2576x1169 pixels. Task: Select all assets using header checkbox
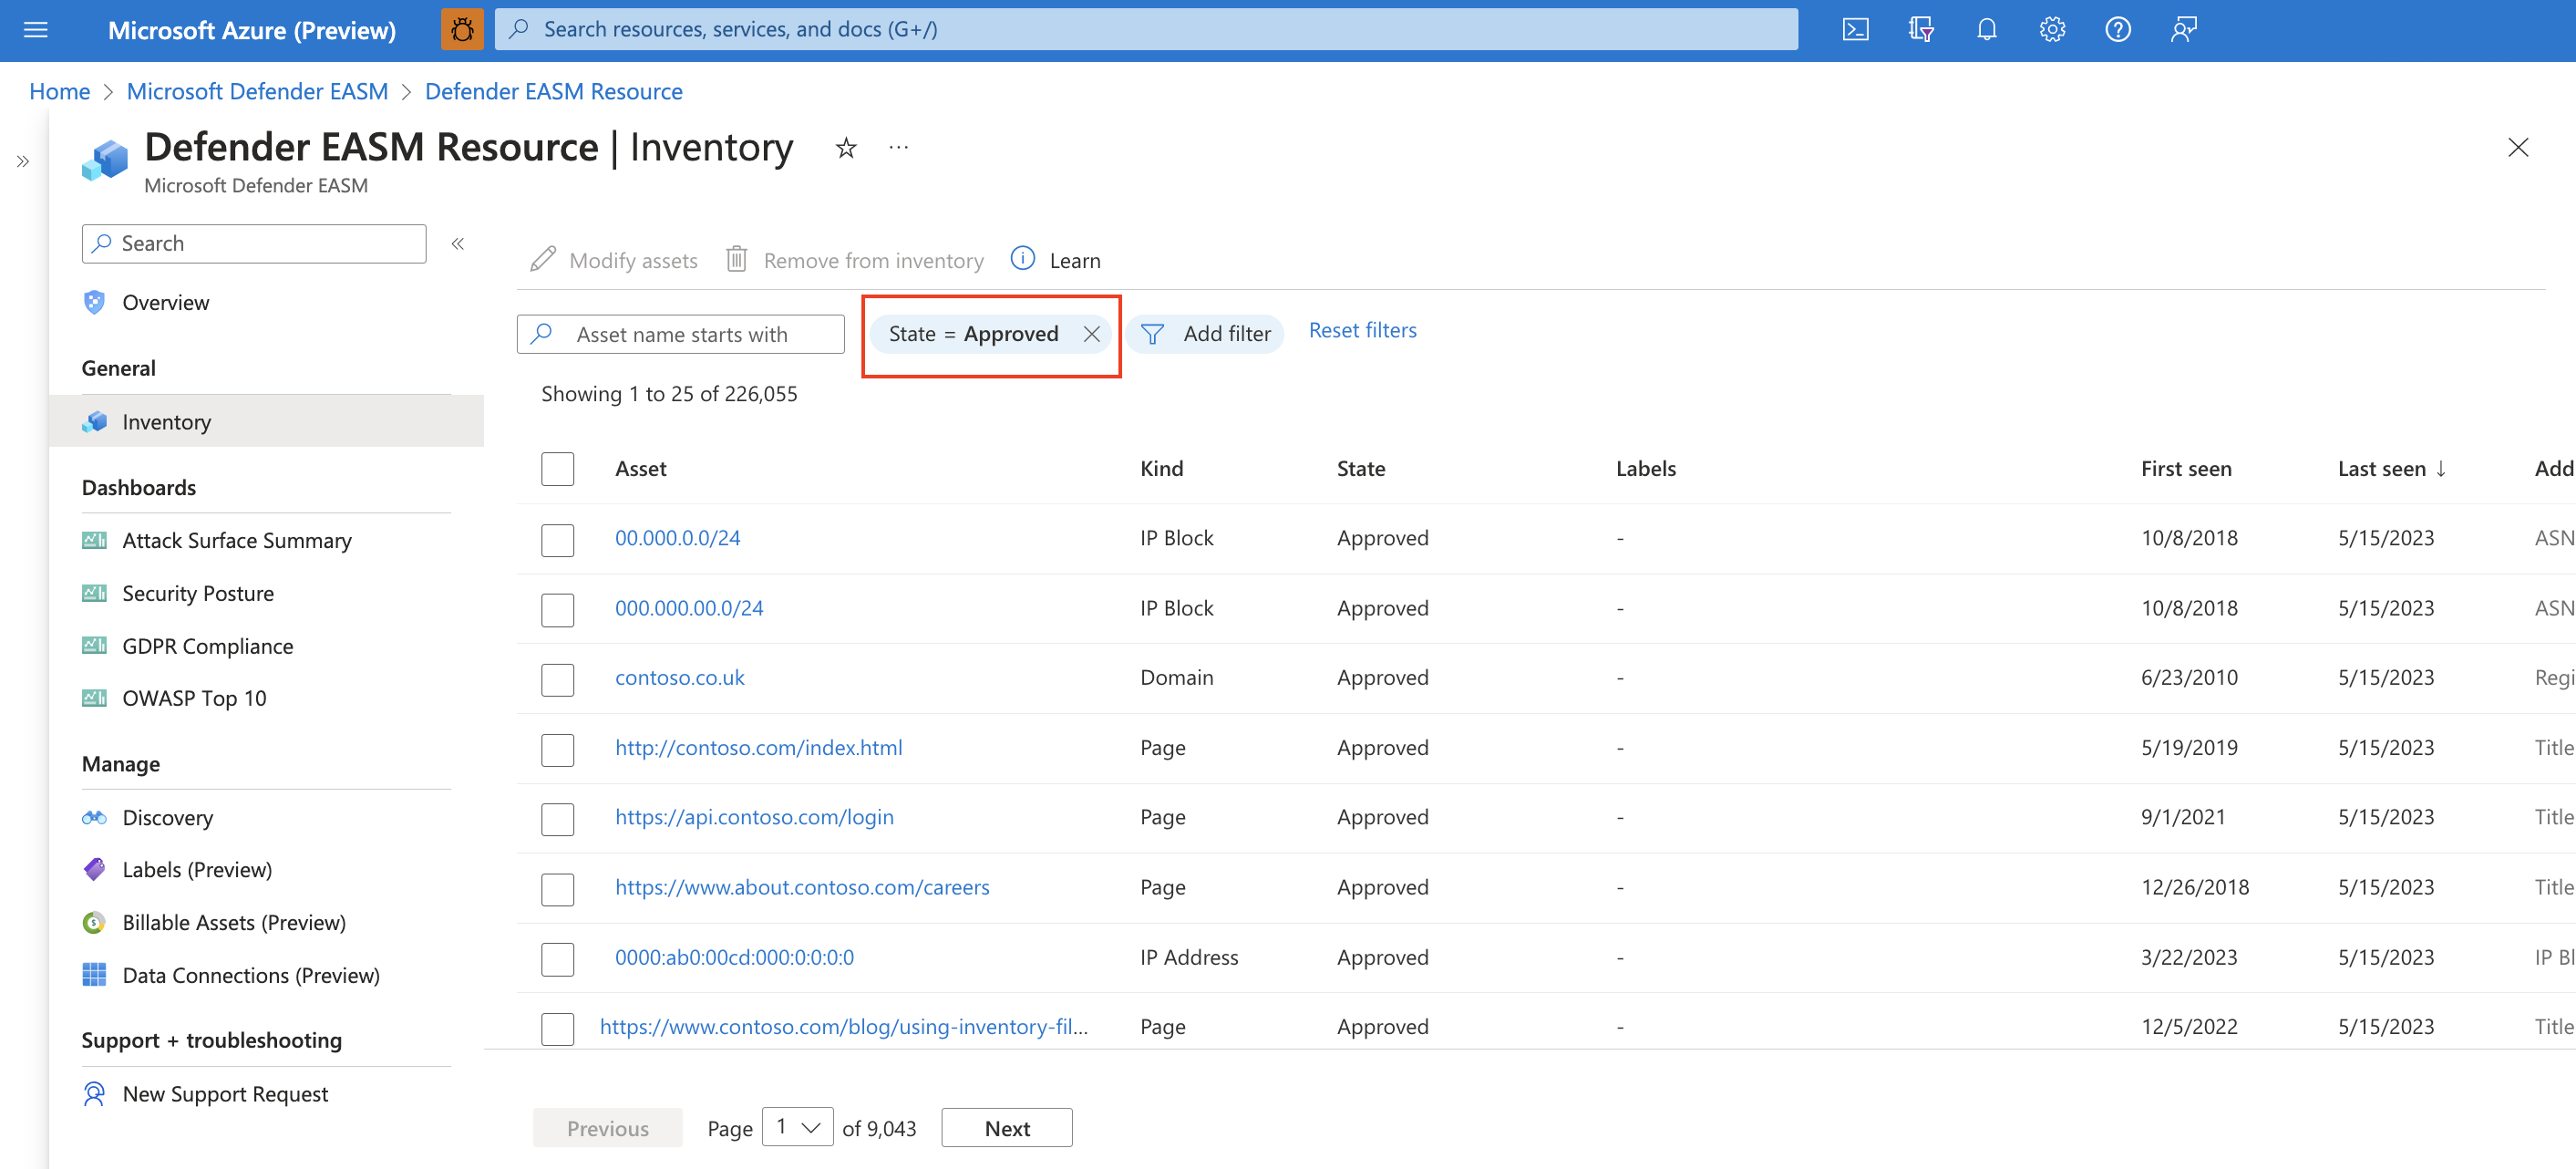click(x=557, y=469)
